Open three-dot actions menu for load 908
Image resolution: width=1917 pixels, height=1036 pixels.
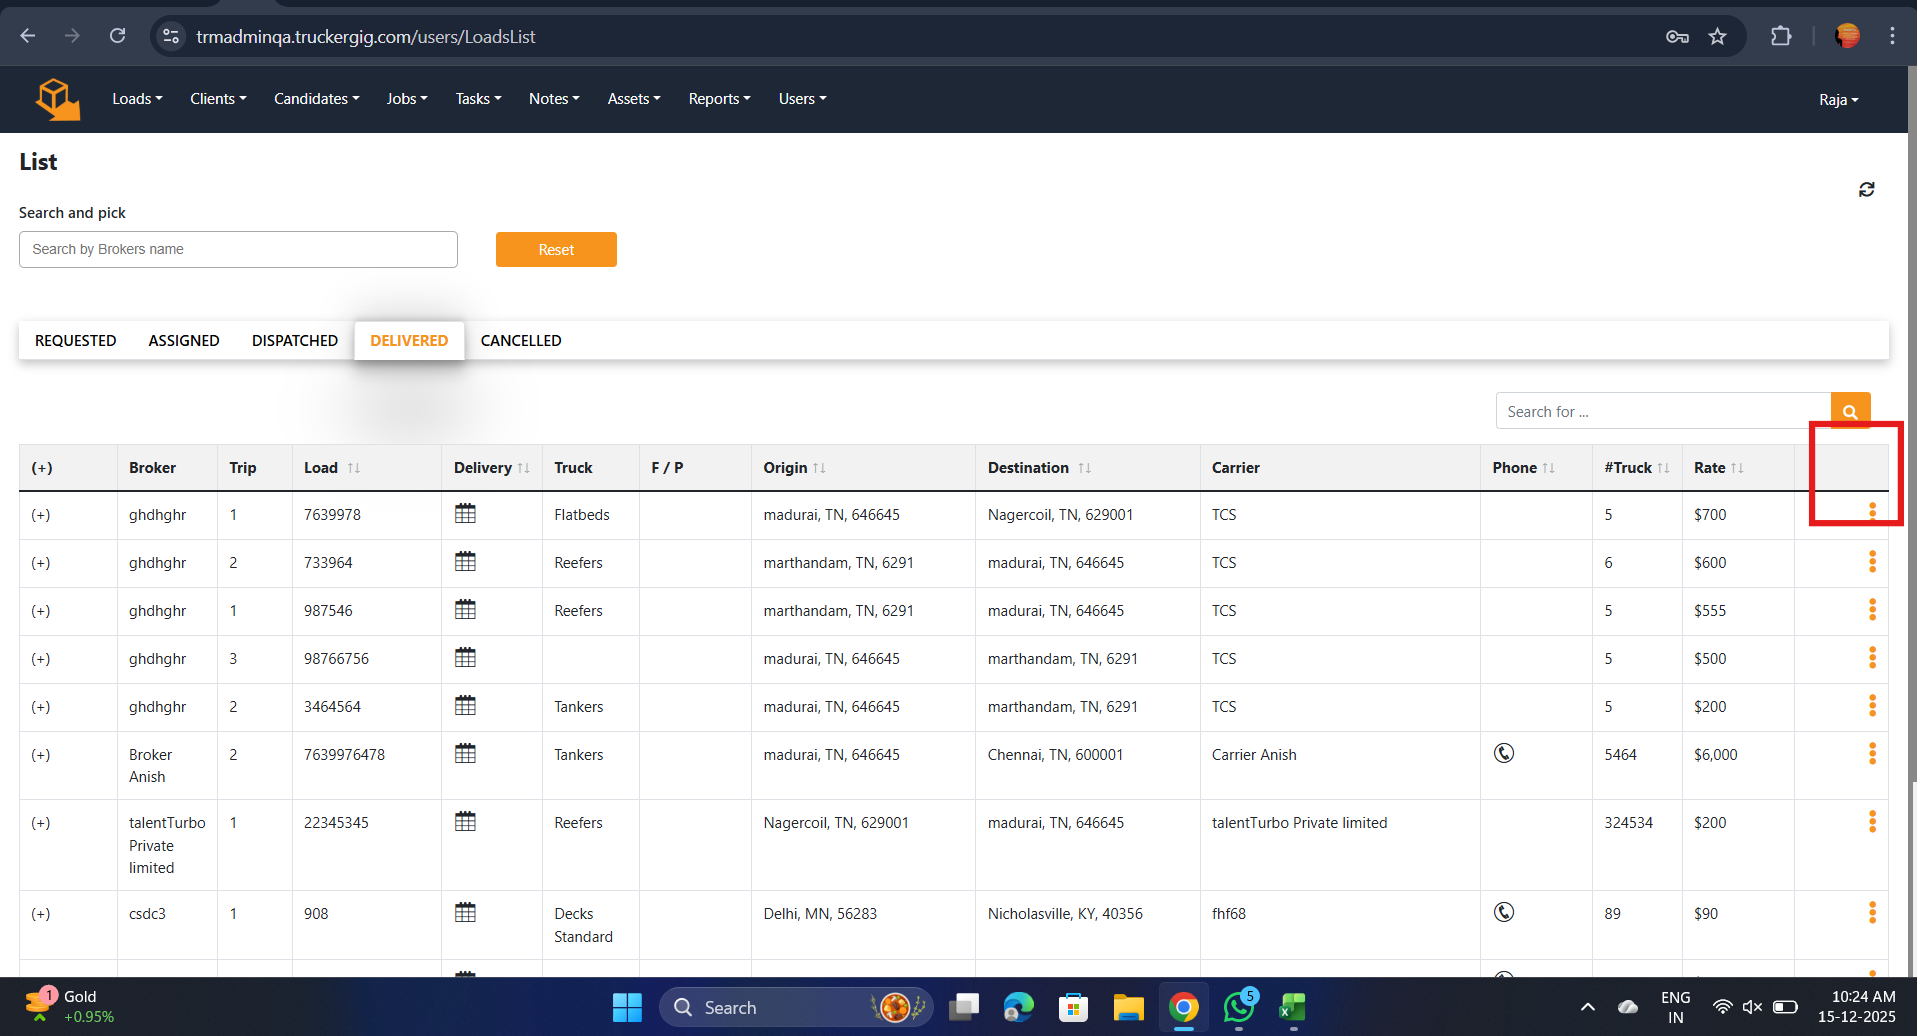point(1872,913)
